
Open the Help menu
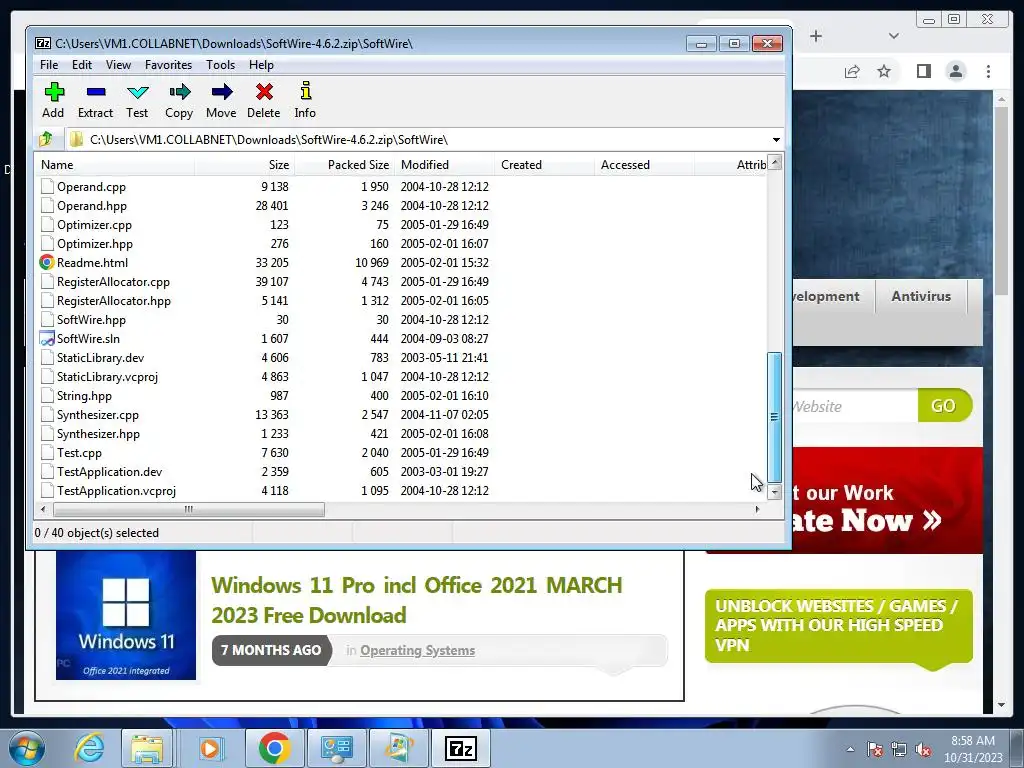[261, 65]
